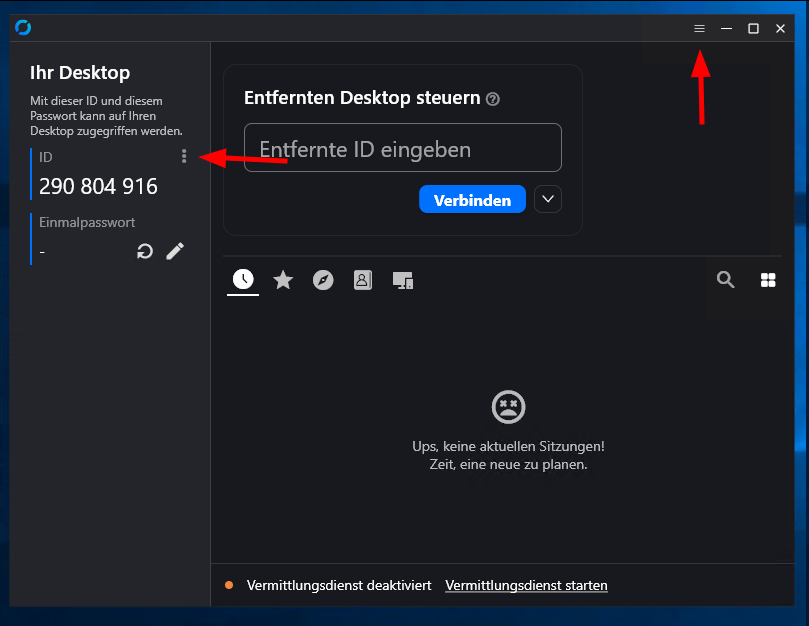Toggle the grid view layout icon

[x=768, y=280]
